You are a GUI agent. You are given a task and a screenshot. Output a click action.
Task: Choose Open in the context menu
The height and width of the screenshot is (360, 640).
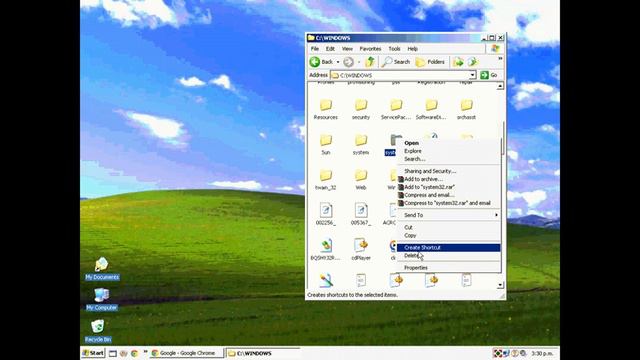449,143
